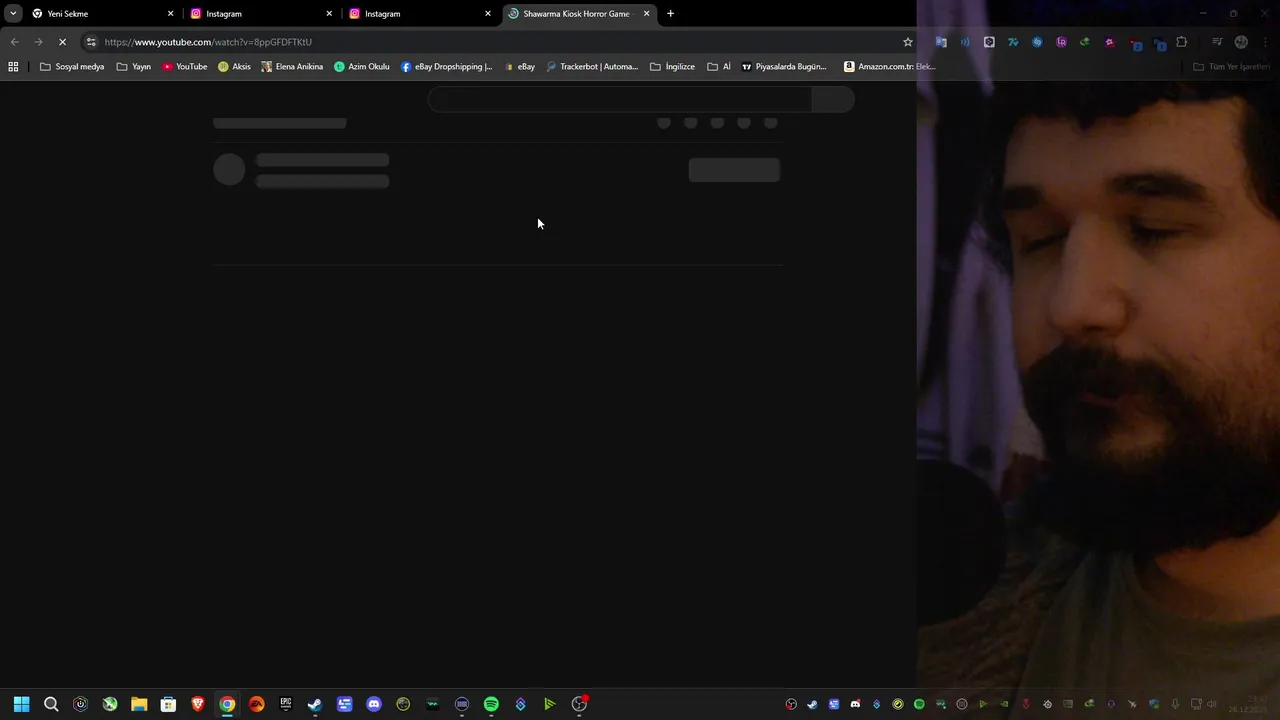The width and height of the screenshot is (1280, 720).
Task: Open the Brave browser from taskbar
Action: (x=198, y=704)
